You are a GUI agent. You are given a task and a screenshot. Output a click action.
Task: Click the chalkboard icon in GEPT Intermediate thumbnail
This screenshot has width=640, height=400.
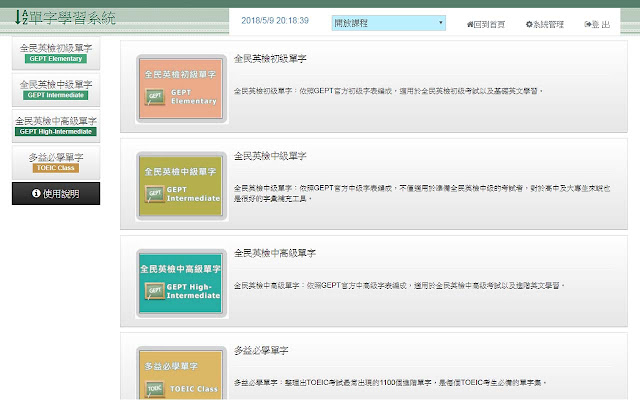(x=155, y=194)
